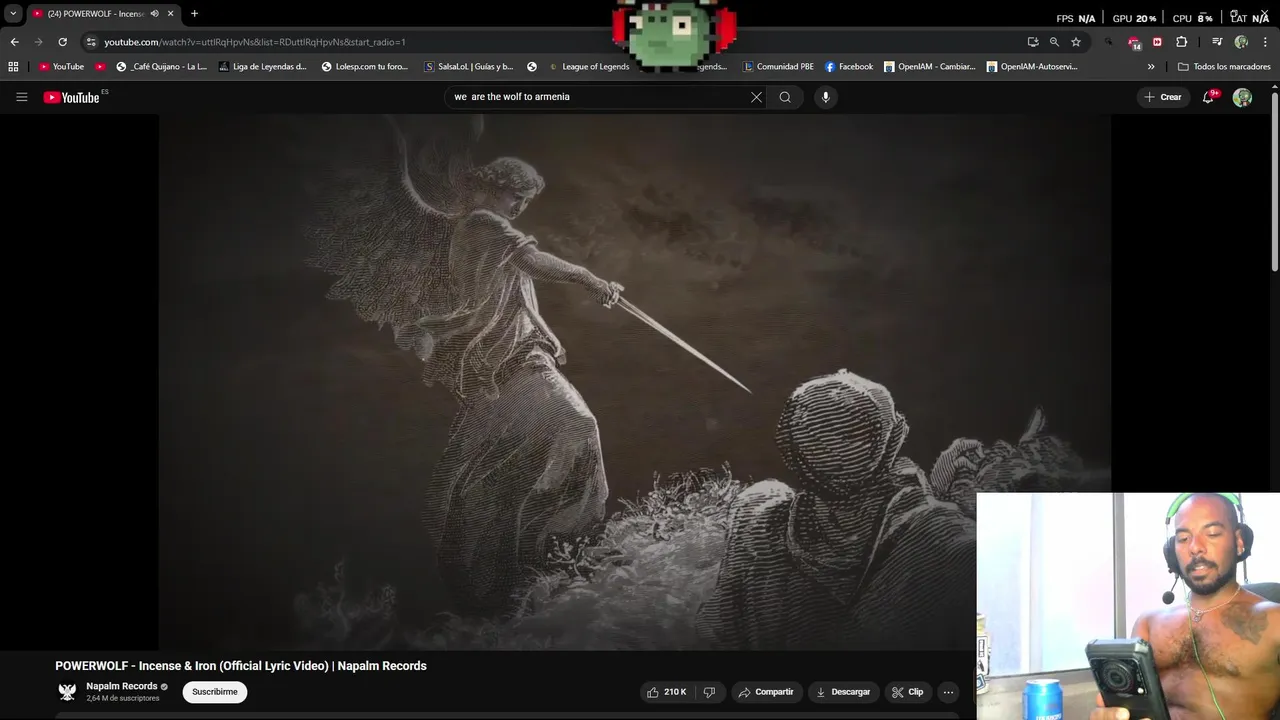This screenshot has height=720, width=1280.
Task: Open the OpenIAM - Cambiar bookmark
Action: click(x=929, y=67)
